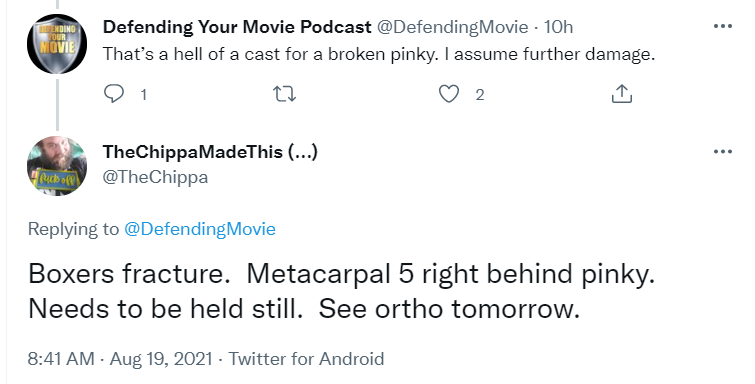Open more options menu on TheChippa's tweet
Viewport: 755px width, 384px height.
[723, 152]
